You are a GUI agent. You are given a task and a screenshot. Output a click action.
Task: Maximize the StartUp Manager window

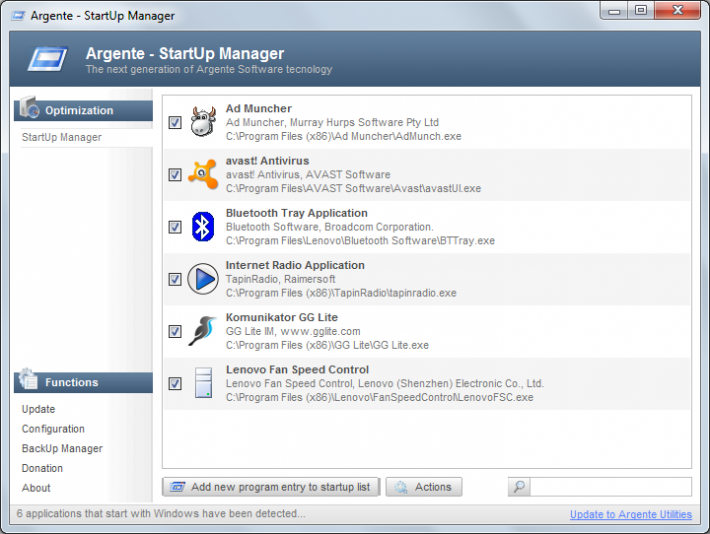click(x=641, y=10)
